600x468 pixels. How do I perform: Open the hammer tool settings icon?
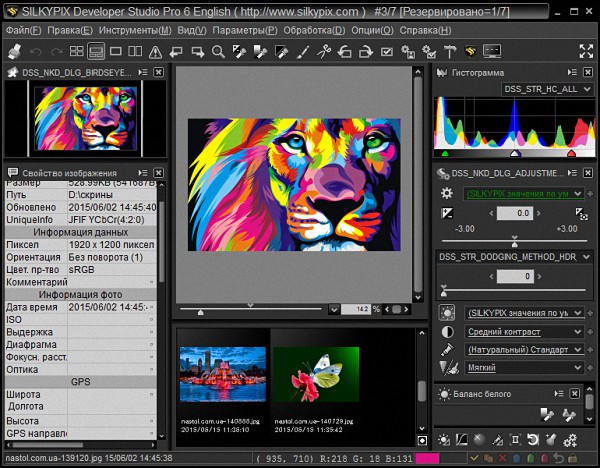point(450,52)
